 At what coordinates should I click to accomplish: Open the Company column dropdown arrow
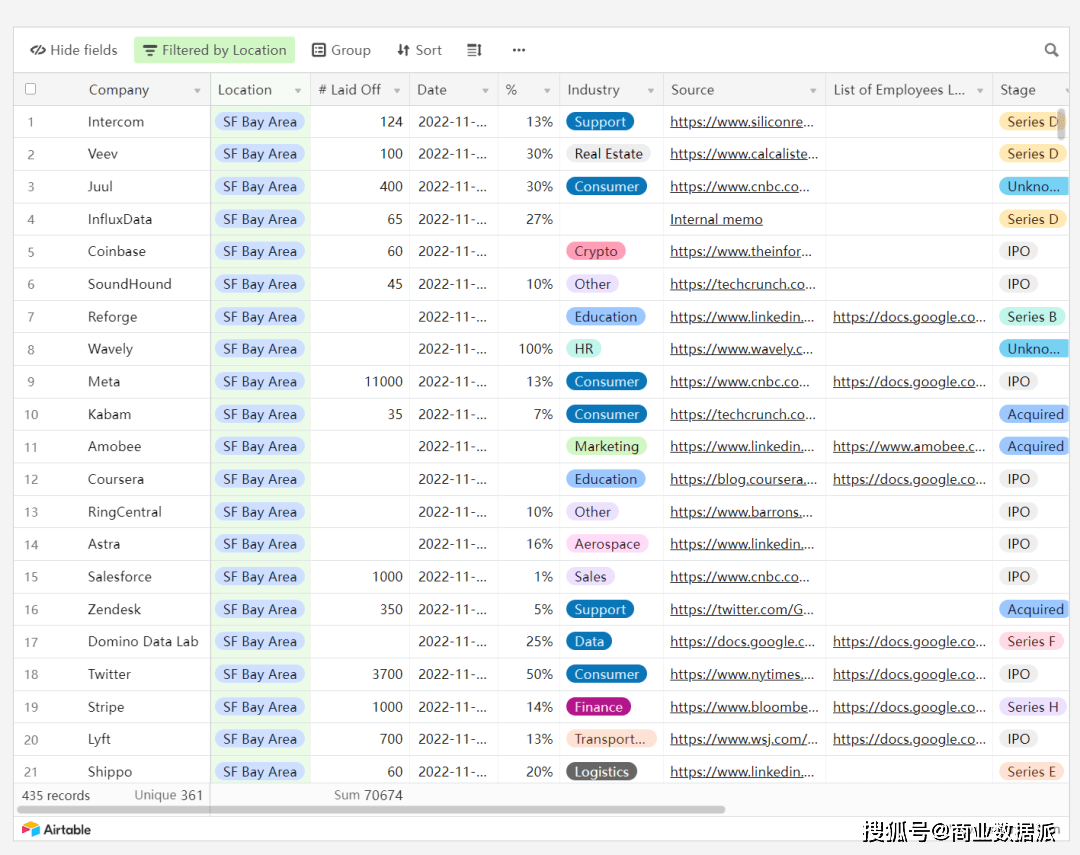click(x=197, y=90)
